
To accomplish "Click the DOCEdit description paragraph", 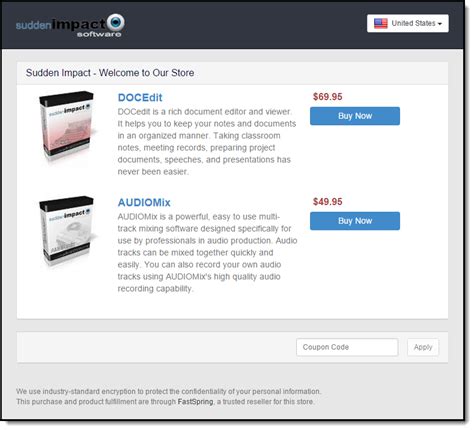I will click(x=207, y=142).
